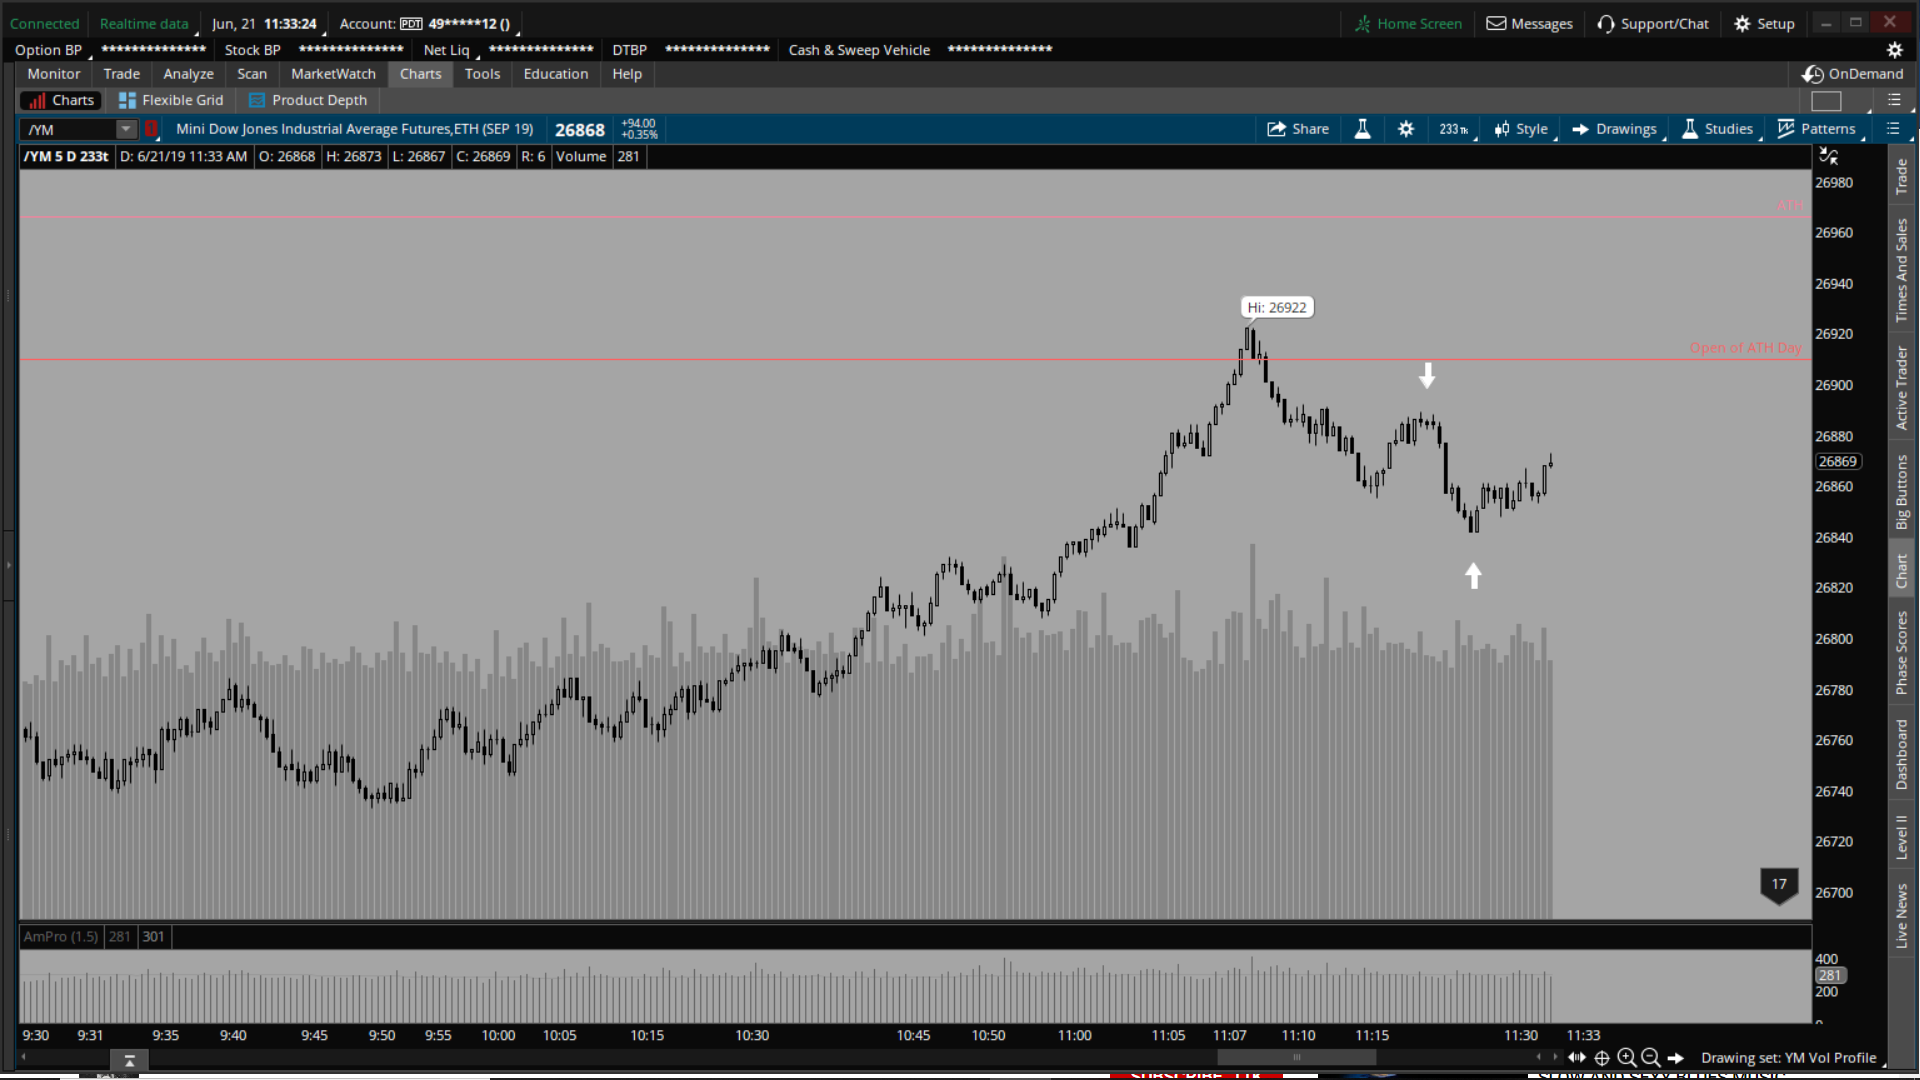Switch to the Analyze tab
Screen dimensions: 1920x1080
click(x=189, y=74)
